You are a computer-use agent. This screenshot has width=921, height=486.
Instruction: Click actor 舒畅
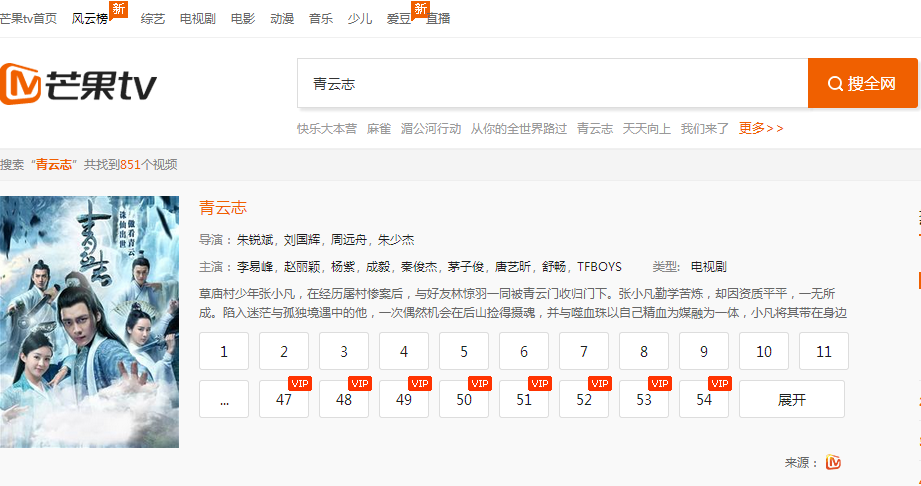click(554, 267)
